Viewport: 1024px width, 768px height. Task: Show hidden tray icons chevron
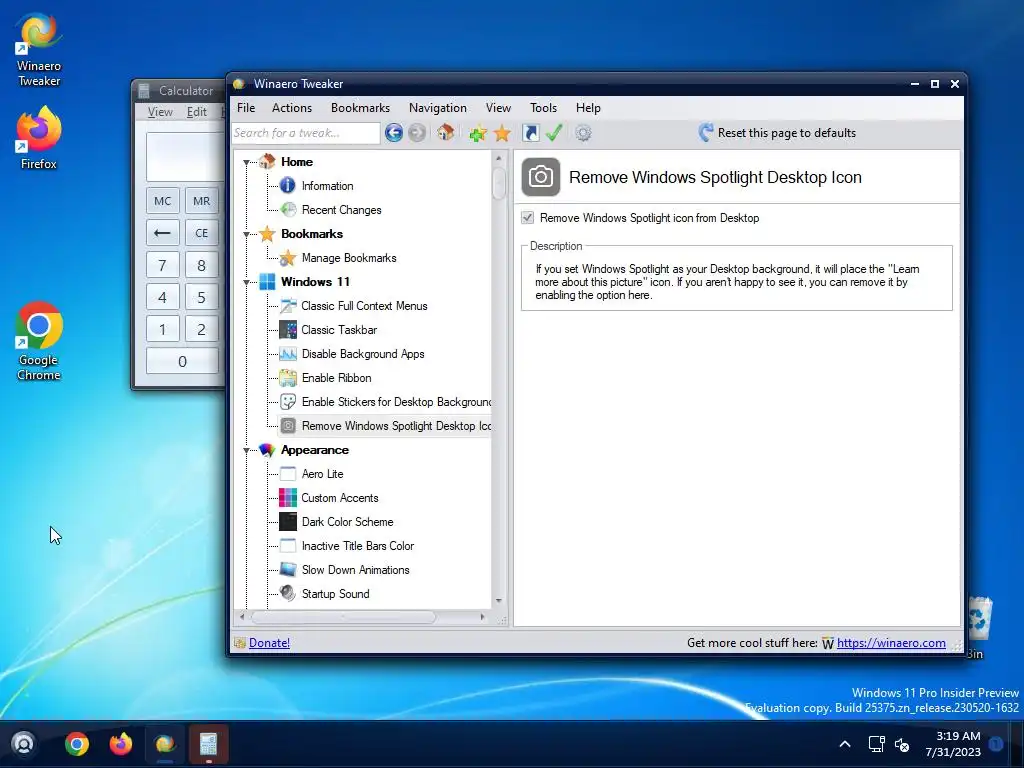pyautogui.click(x=844, y=744)
